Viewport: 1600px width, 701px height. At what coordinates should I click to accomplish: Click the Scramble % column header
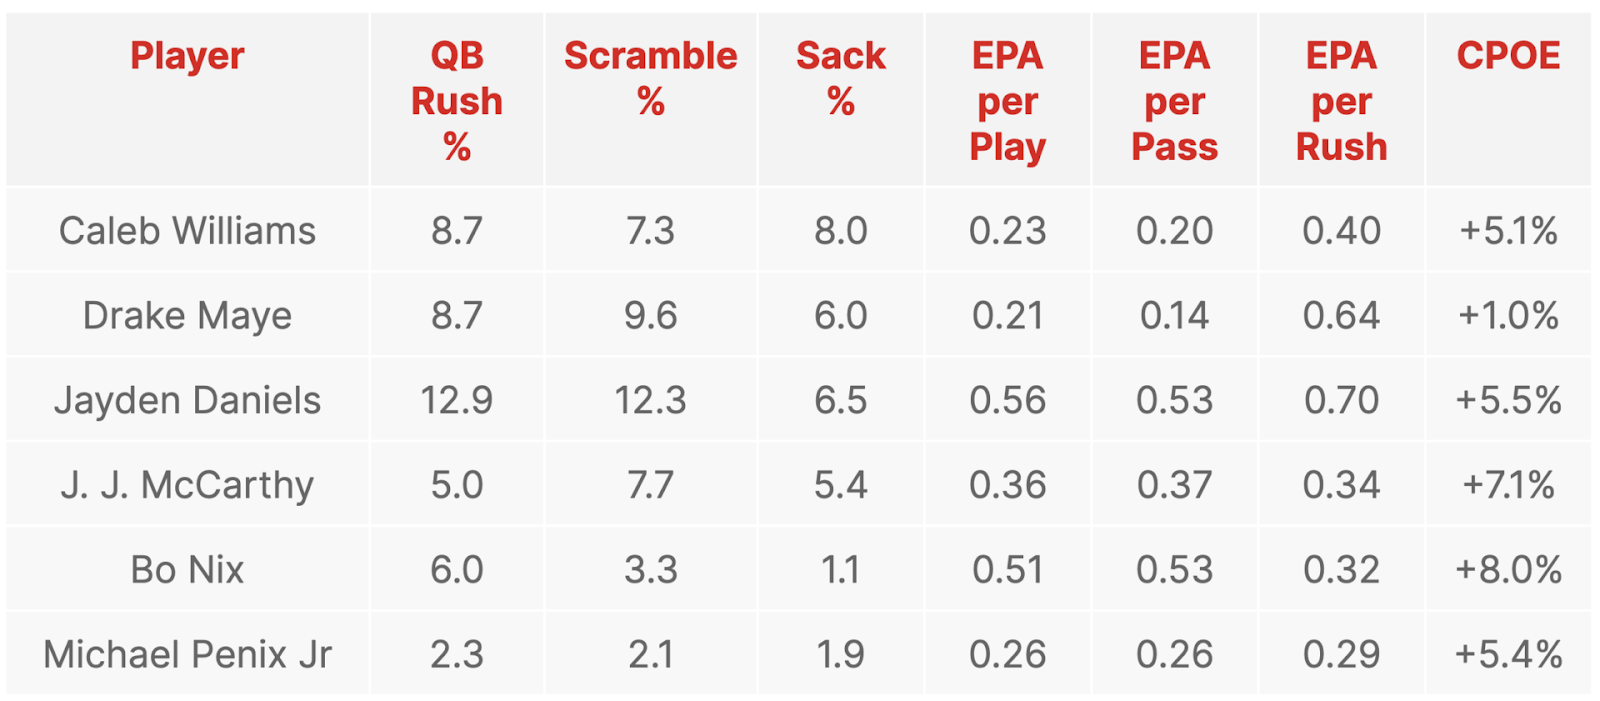(651, 78)
